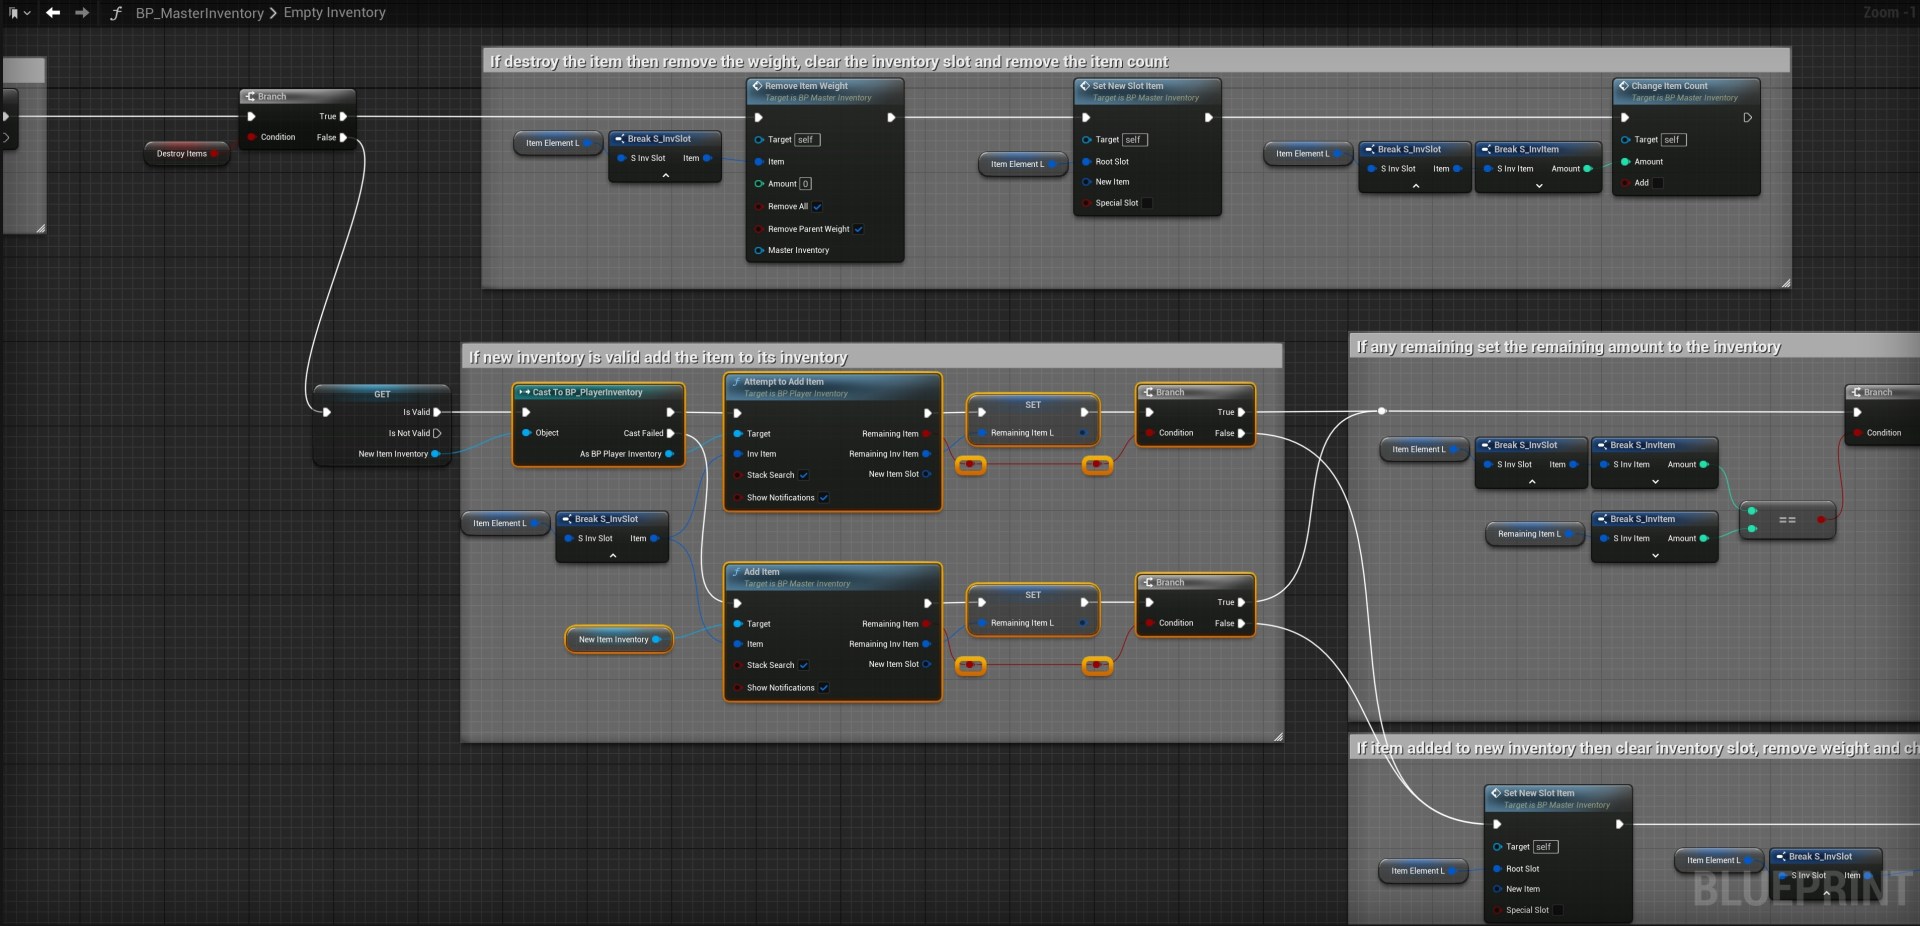Viewport: 1920px width, 926px height.
Task: Click Remaining Inv Item output pin on Add Item
Action: (926, 644)
